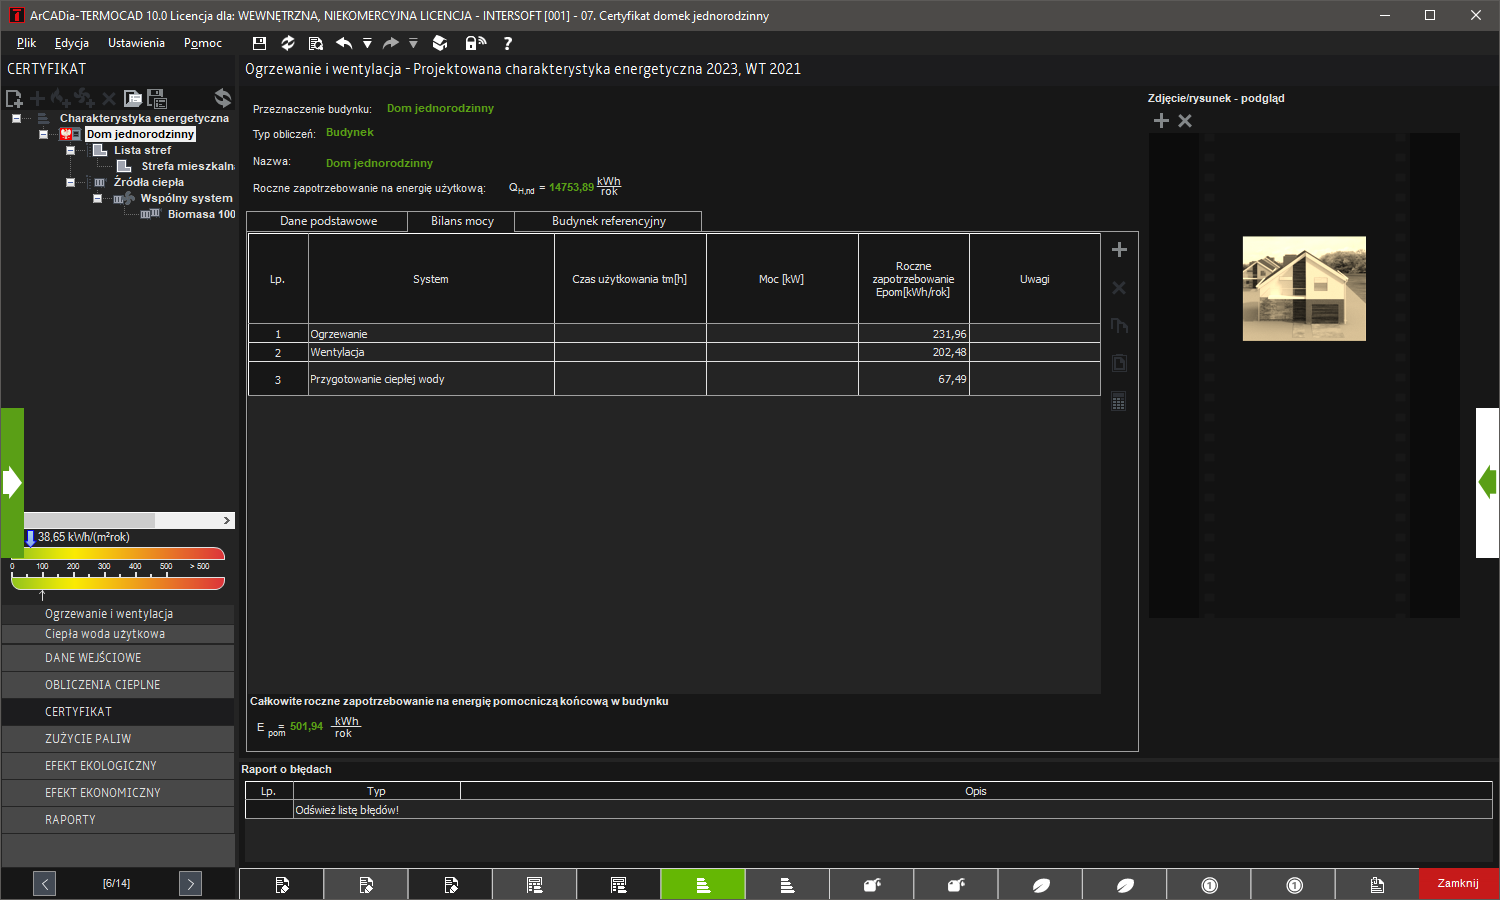The image size is (1500, 900).
Task: Collapse the Lista stref node
Action: 70,150
